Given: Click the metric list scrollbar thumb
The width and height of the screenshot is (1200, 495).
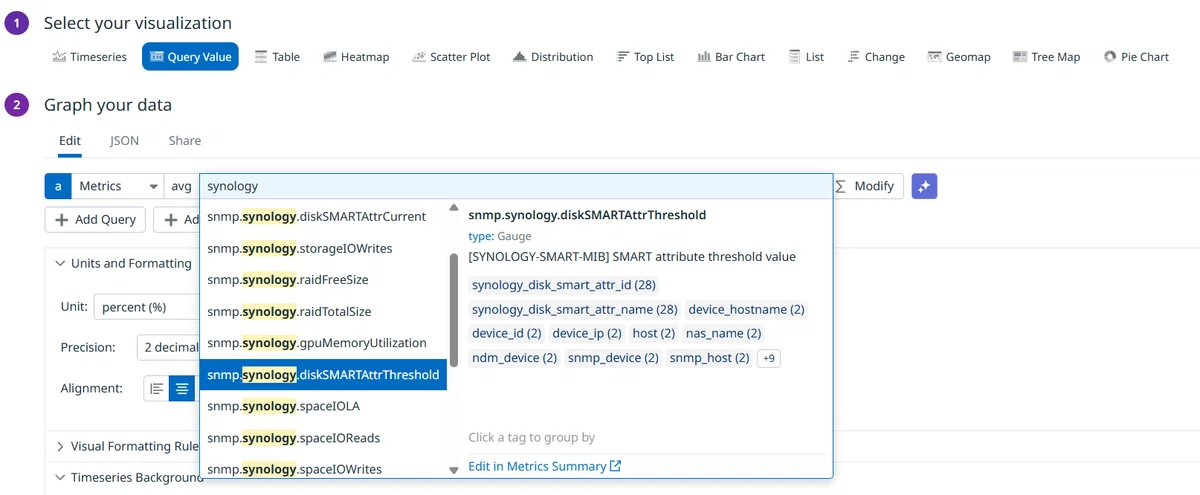Looking at the screenshot, I should pyautogui.click(x=453, y=309).
